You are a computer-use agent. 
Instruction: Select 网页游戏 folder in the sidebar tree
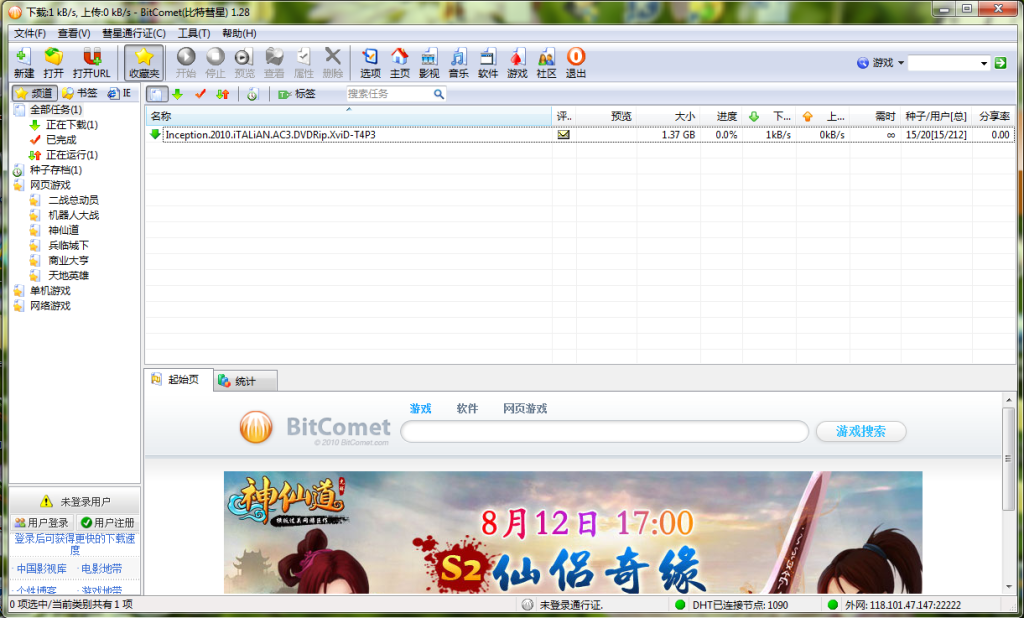coord(50,185)
